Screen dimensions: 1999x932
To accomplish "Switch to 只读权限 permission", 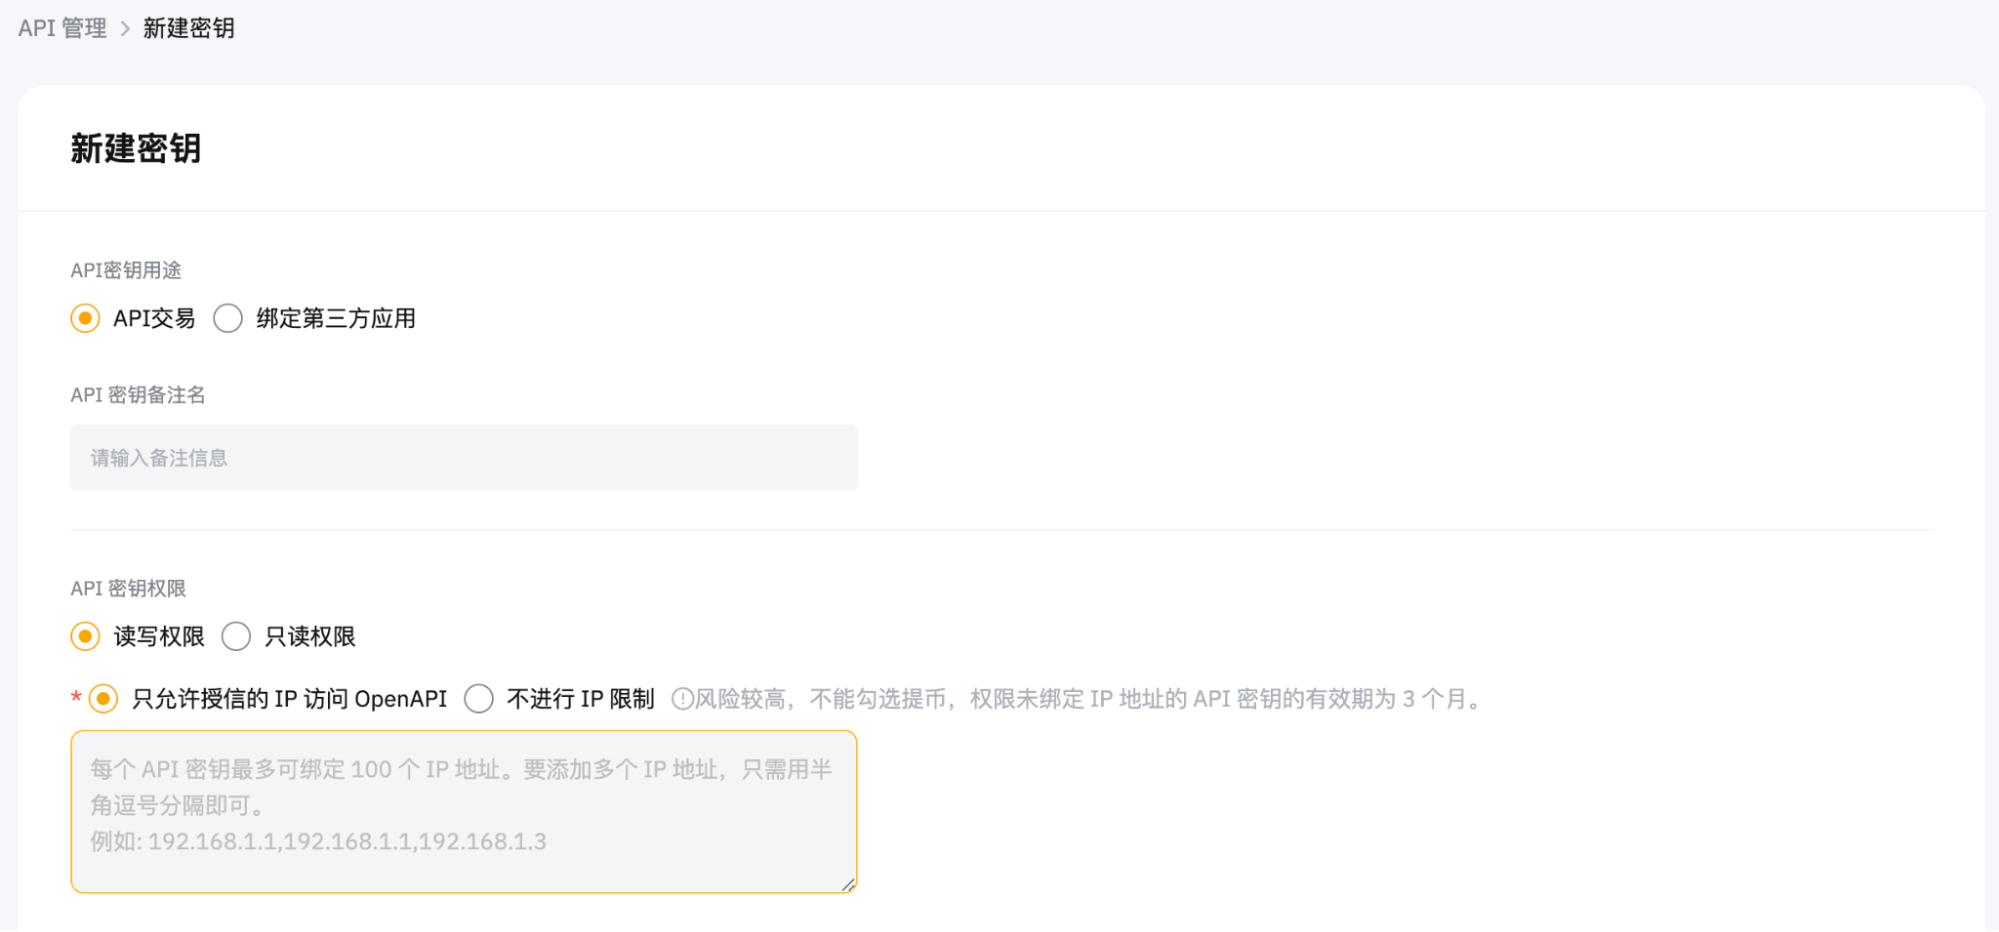I will point(236,636).
